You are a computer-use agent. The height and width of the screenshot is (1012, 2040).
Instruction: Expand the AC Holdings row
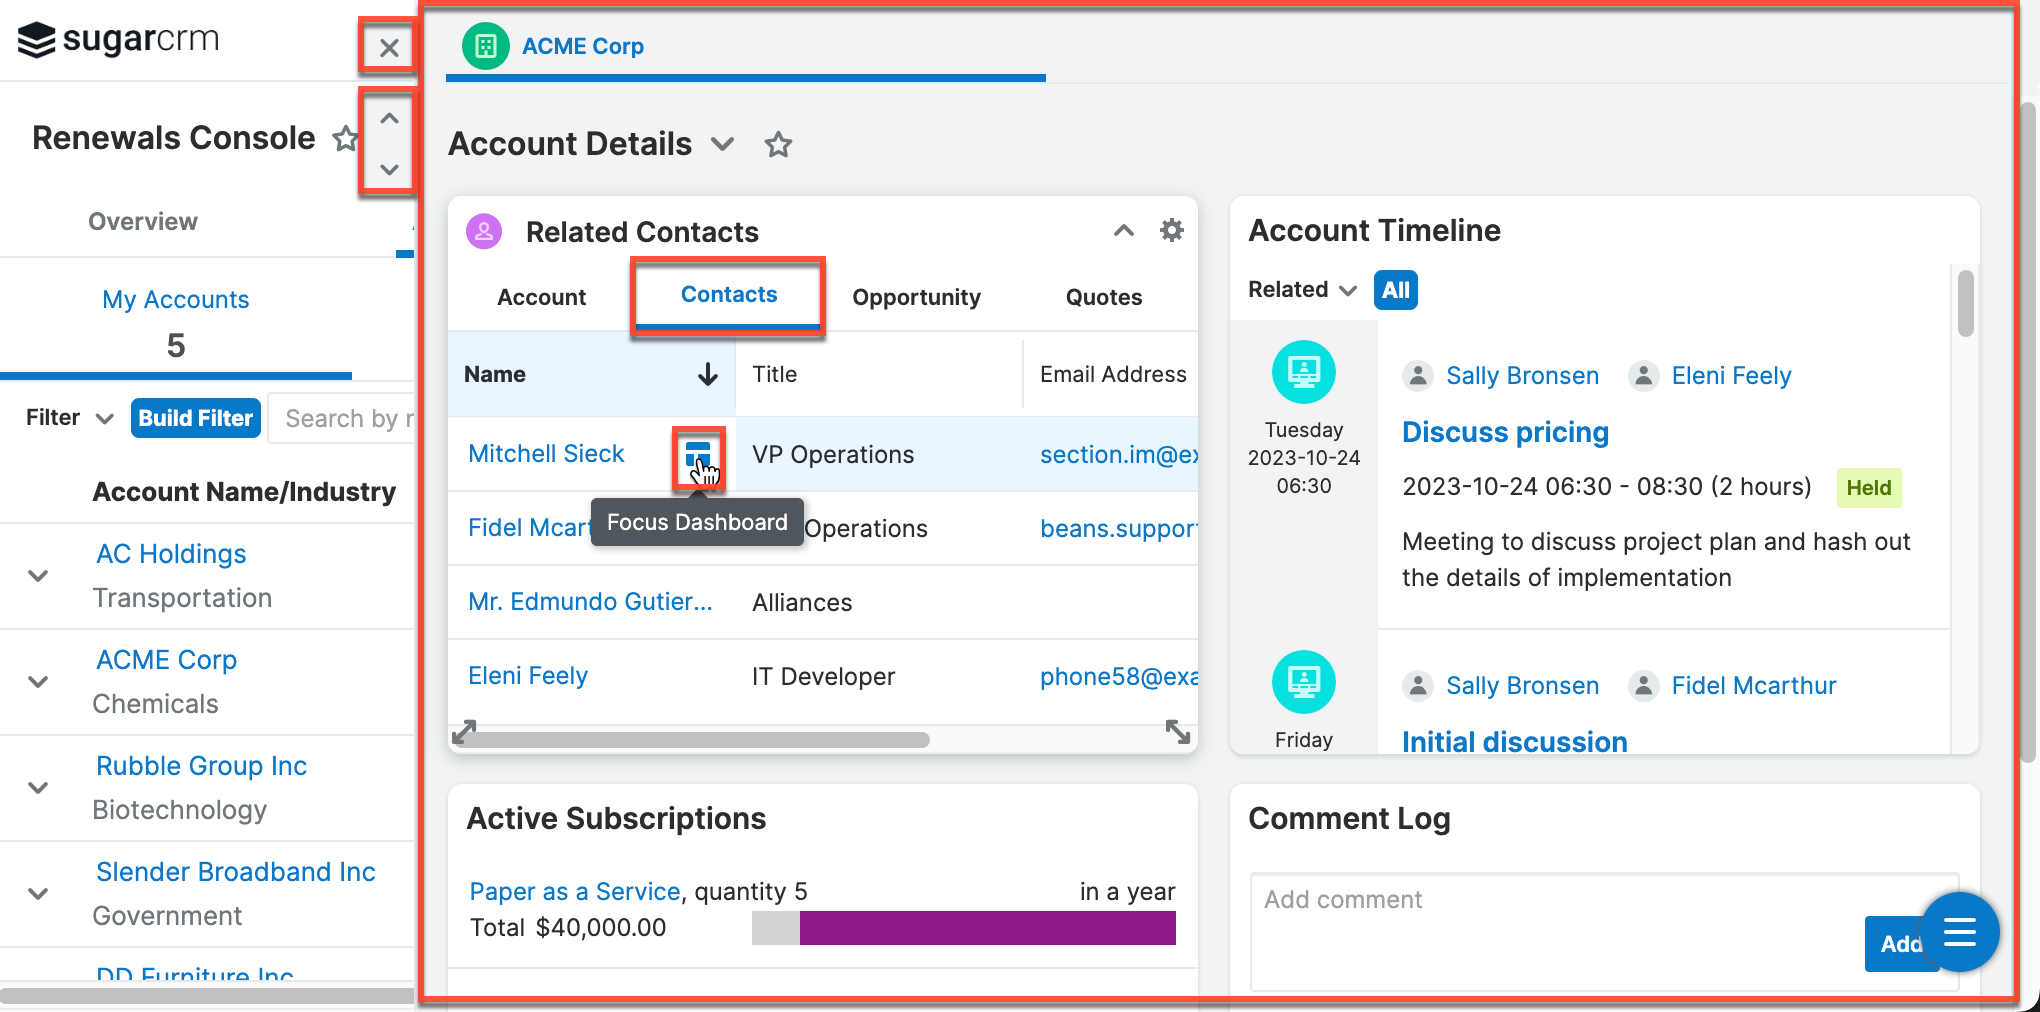38,576
